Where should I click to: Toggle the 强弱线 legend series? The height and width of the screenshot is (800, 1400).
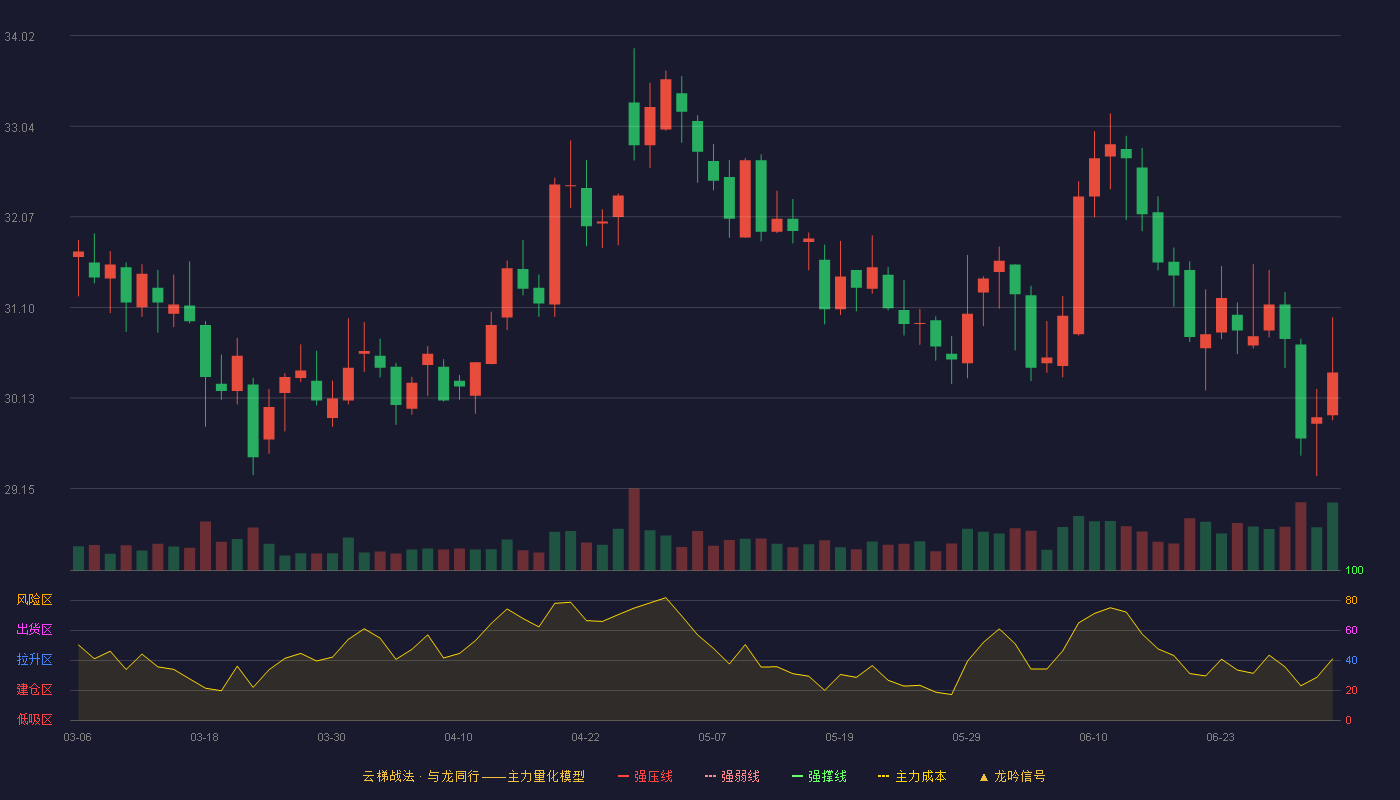(732, 776)
